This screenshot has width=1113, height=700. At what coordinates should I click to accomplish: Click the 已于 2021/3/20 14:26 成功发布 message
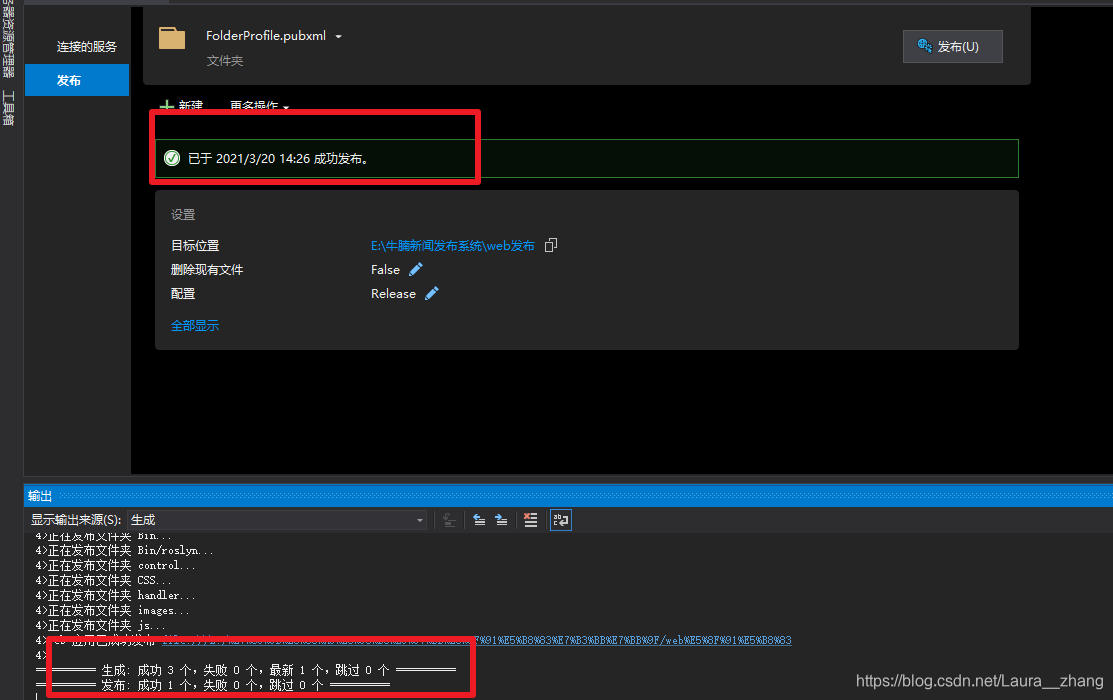tap(278, 158)
